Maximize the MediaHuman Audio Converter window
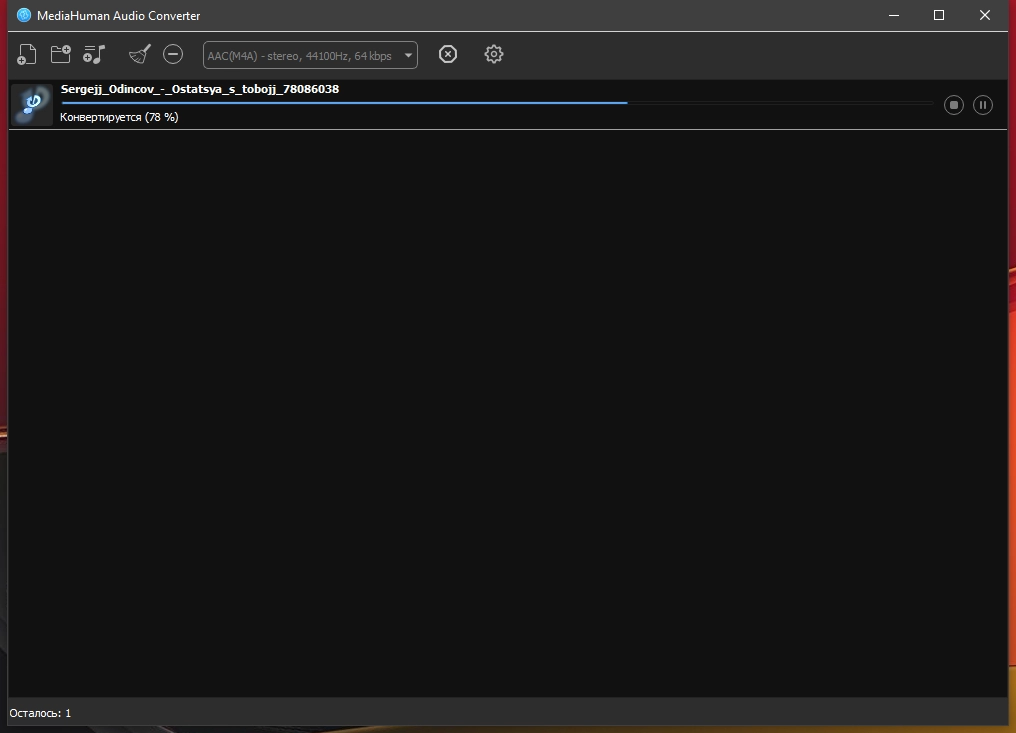Viewport: 1016px width, 733px height. pyautogui.click(x=939, y=15)
